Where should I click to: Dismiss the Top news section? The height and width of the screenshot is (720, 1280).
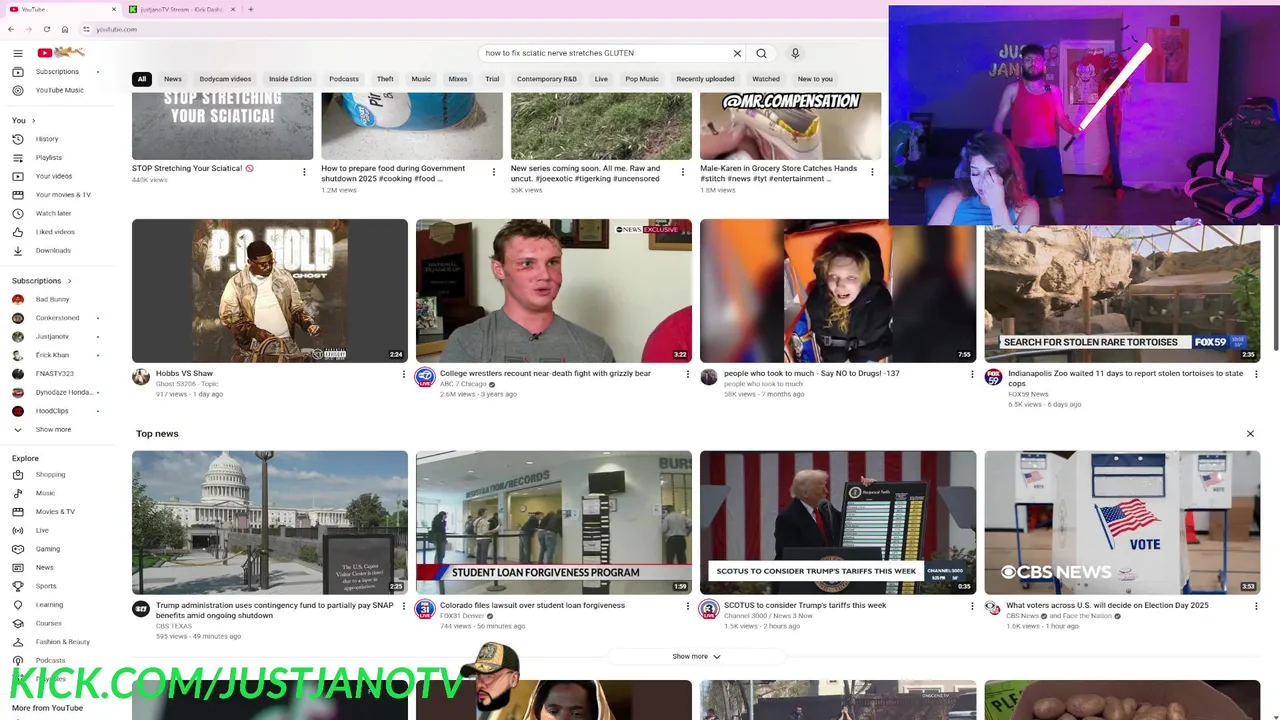pyautogui.click(x=1250, y=434)
